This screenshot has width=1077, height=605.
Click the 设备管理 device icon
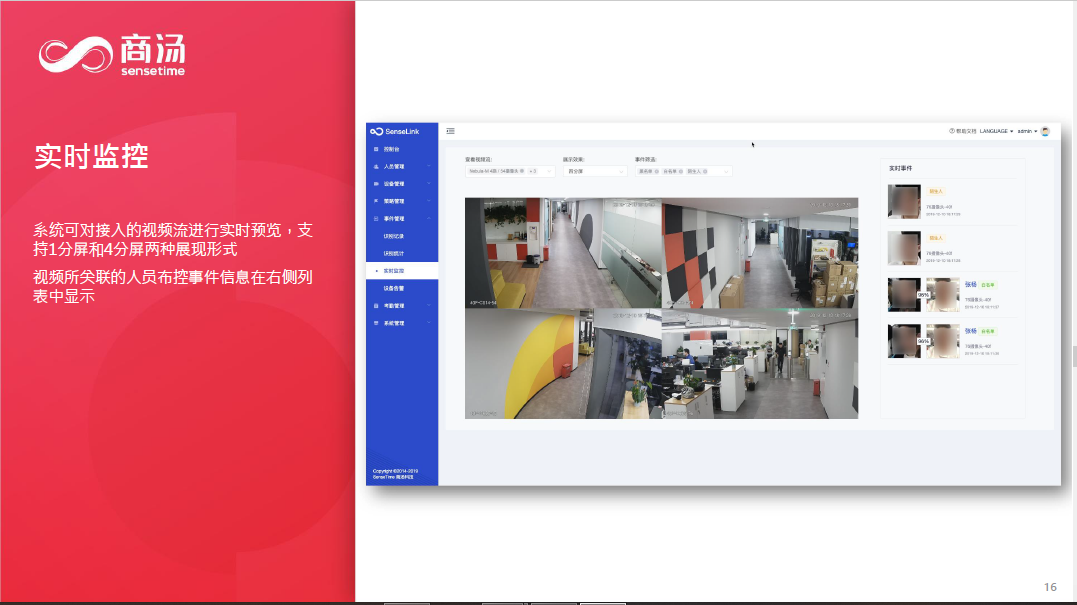point(376,184)
